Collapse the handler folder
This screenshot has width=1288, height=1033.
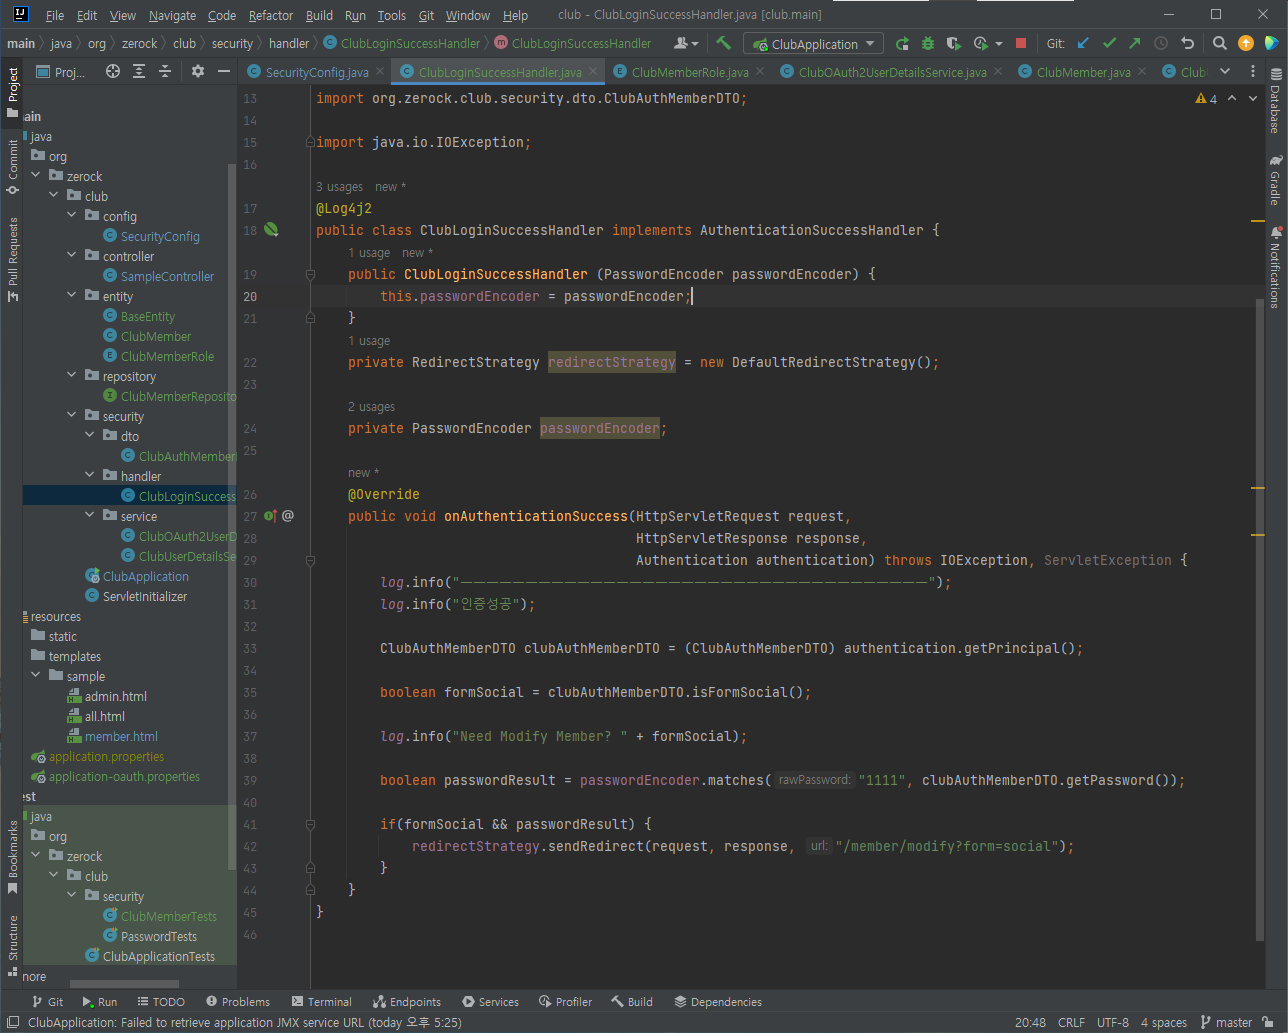90,476
